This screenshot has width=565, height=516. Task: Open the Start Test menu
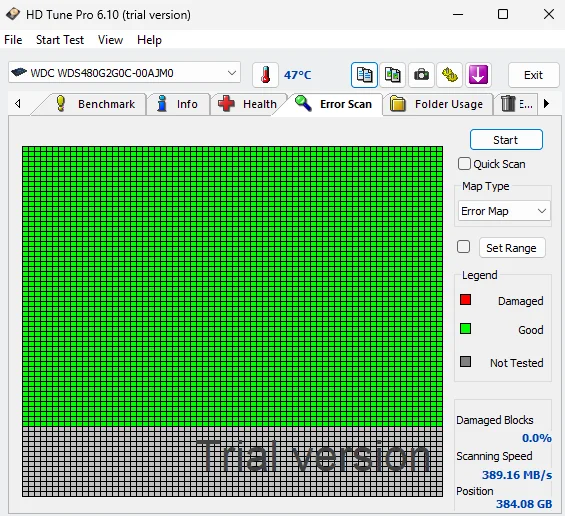tap(60, 40)
